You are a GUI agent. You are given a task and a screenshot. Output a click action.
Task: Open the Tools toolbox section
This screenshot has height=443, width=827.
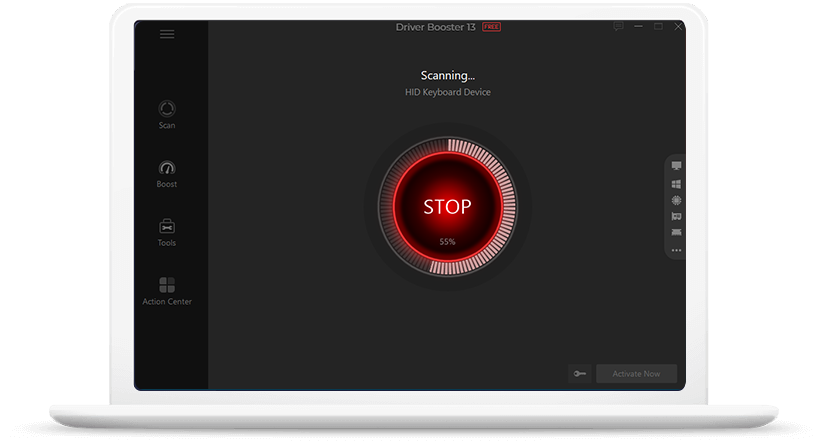[x=167, y=231]
